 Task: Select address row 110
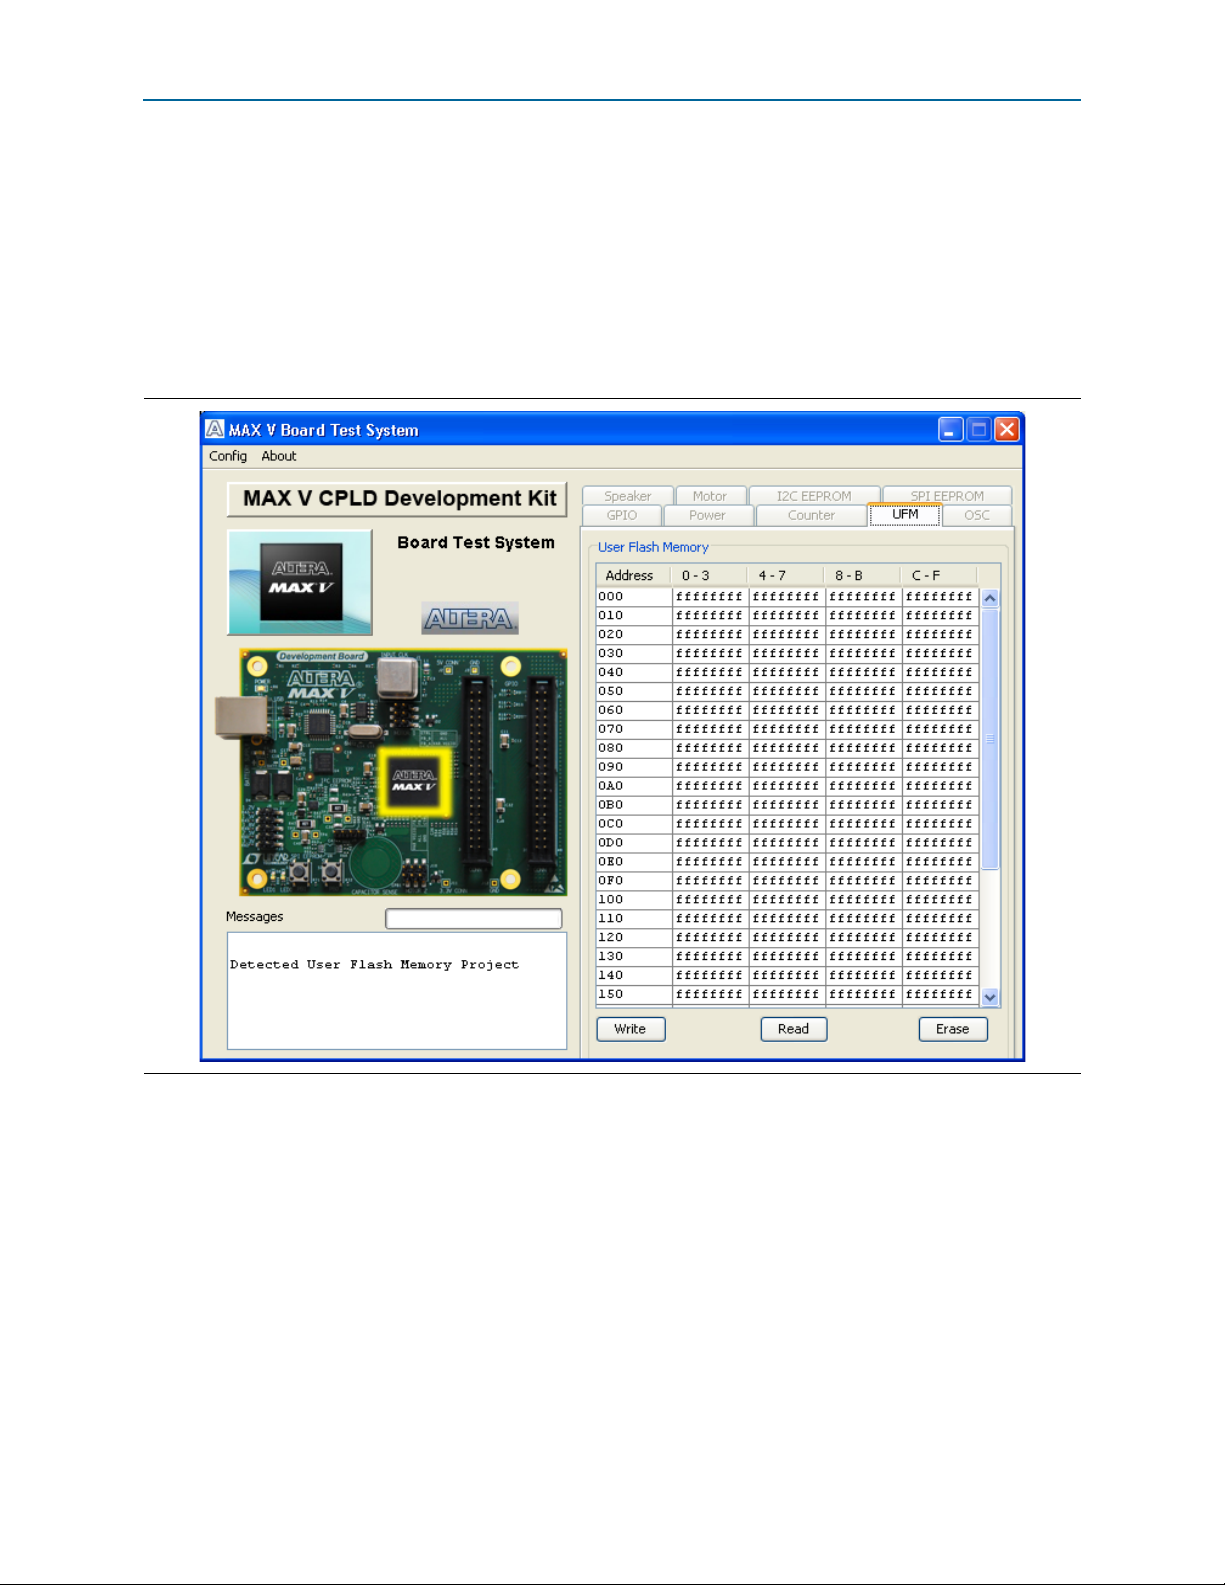(788, 919)
